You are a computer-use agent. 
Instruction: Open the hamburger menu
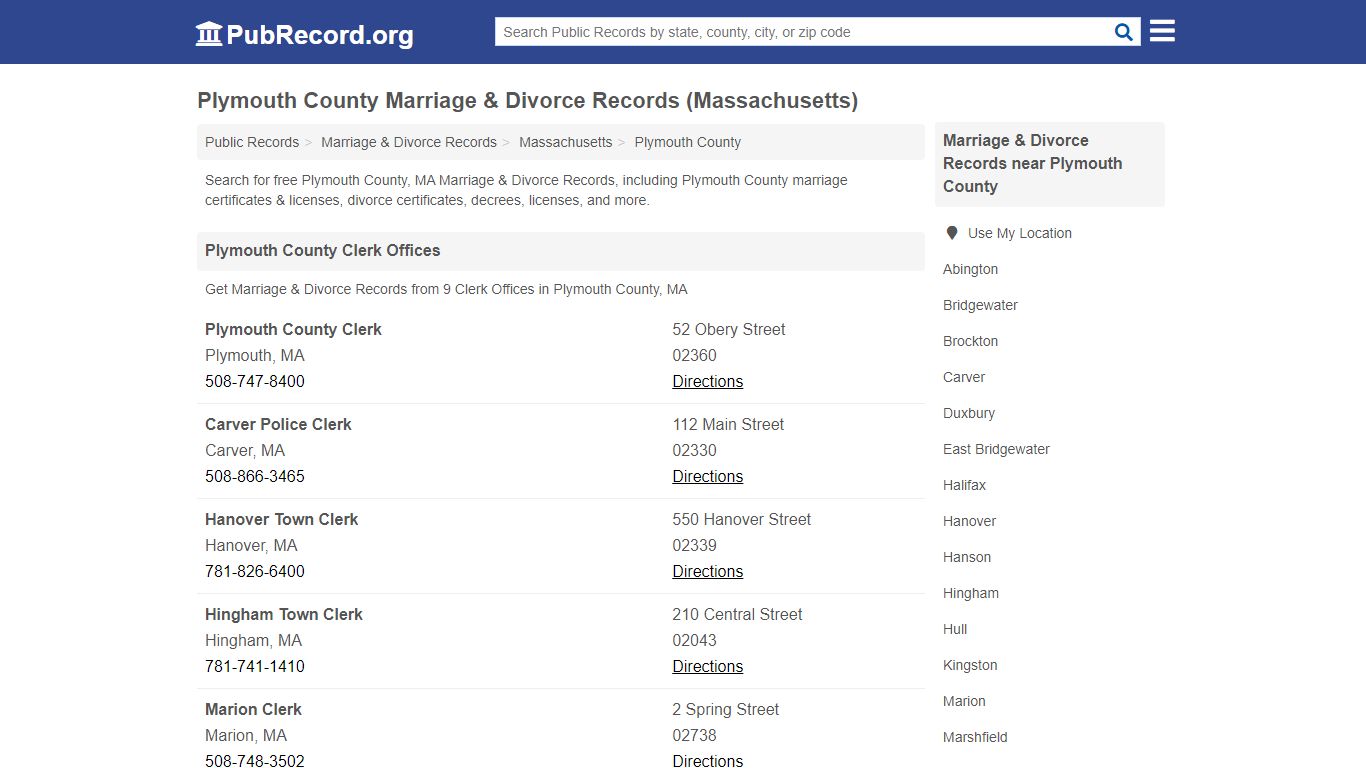[1162, 31]
